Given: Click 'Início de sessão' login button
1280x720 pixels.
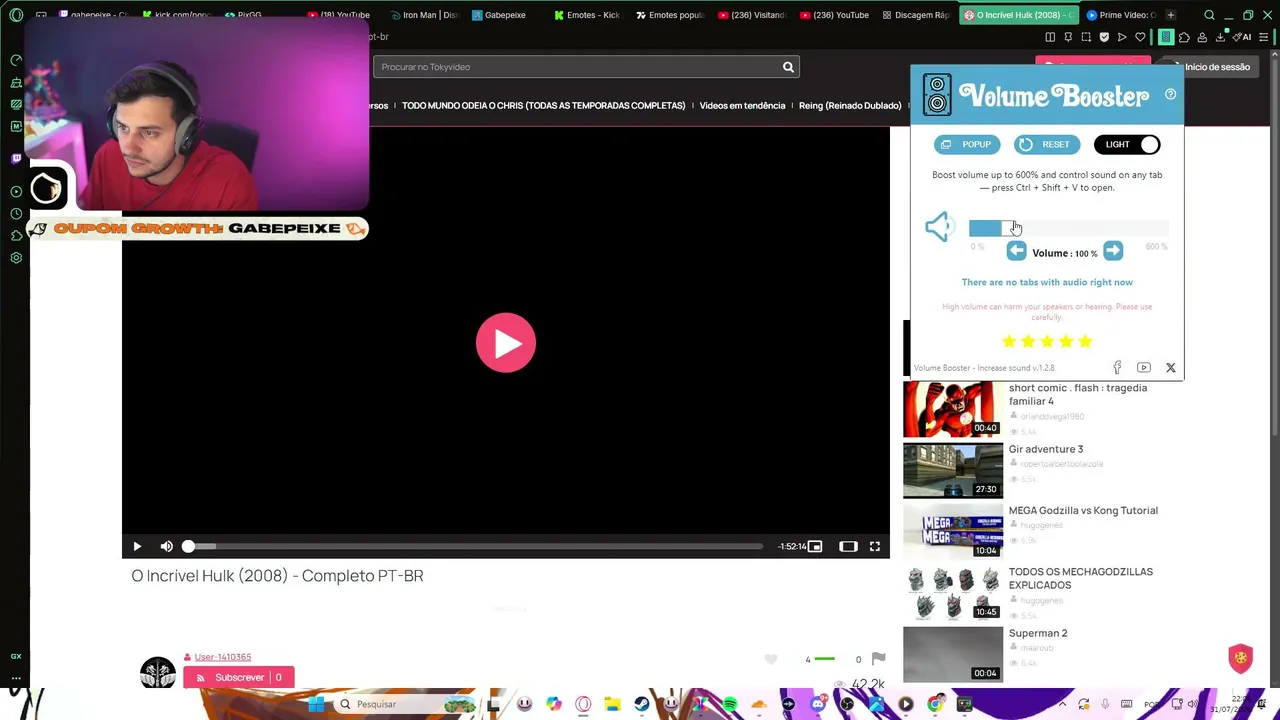Looking at the screenshot, I should click(1217, 67).
